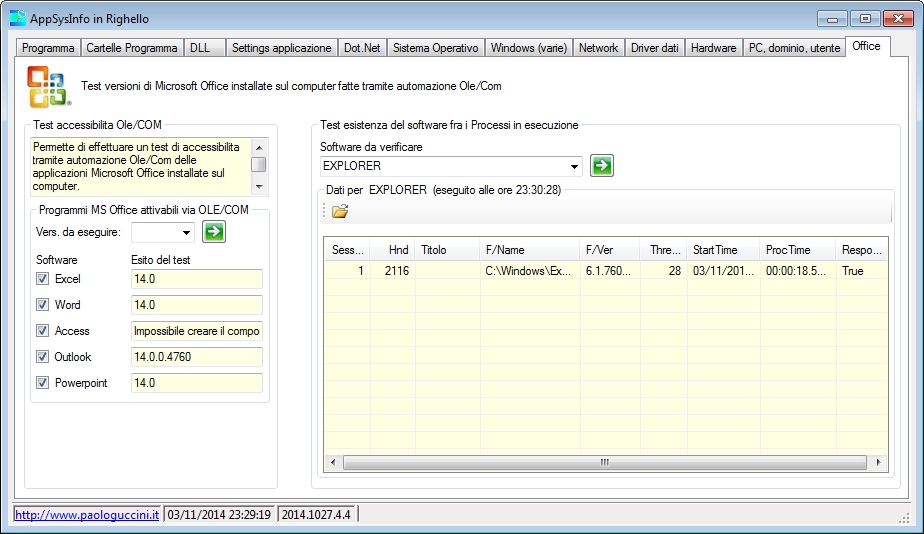Disable the Powerpoint checkbox
This screenshot has width=924, height=534.
pyautogui.click(x=42, y=383)
